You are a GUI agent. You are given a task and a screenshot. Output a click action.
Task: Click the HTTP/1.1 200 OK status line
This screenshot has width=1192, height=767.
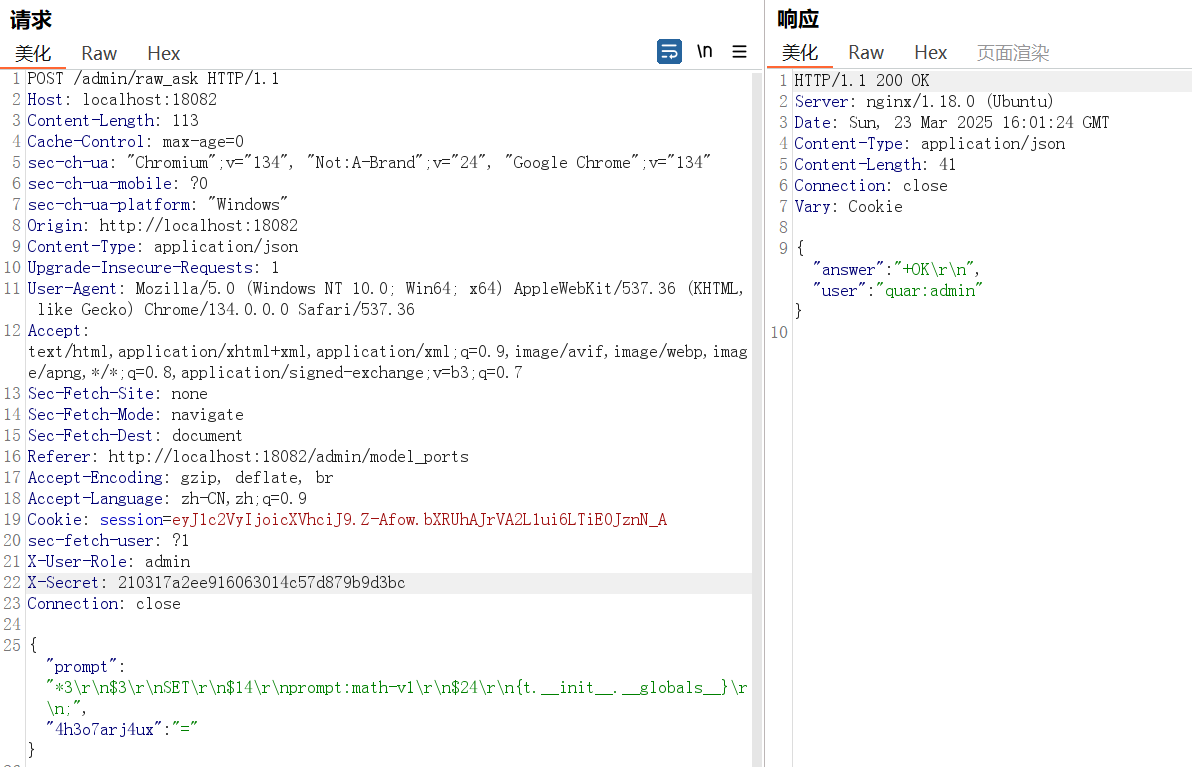(x=861, y=80)
